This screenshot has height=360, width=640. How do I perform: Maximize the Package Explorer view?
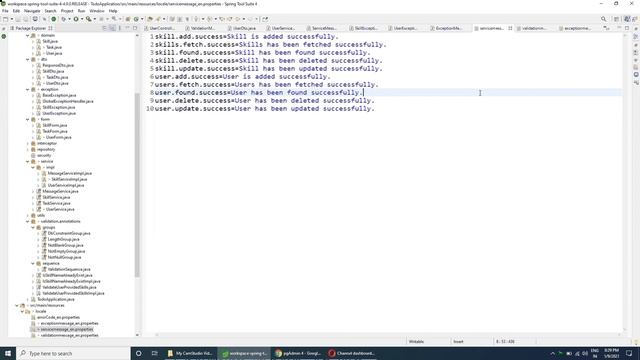click(x=135, y=28)
